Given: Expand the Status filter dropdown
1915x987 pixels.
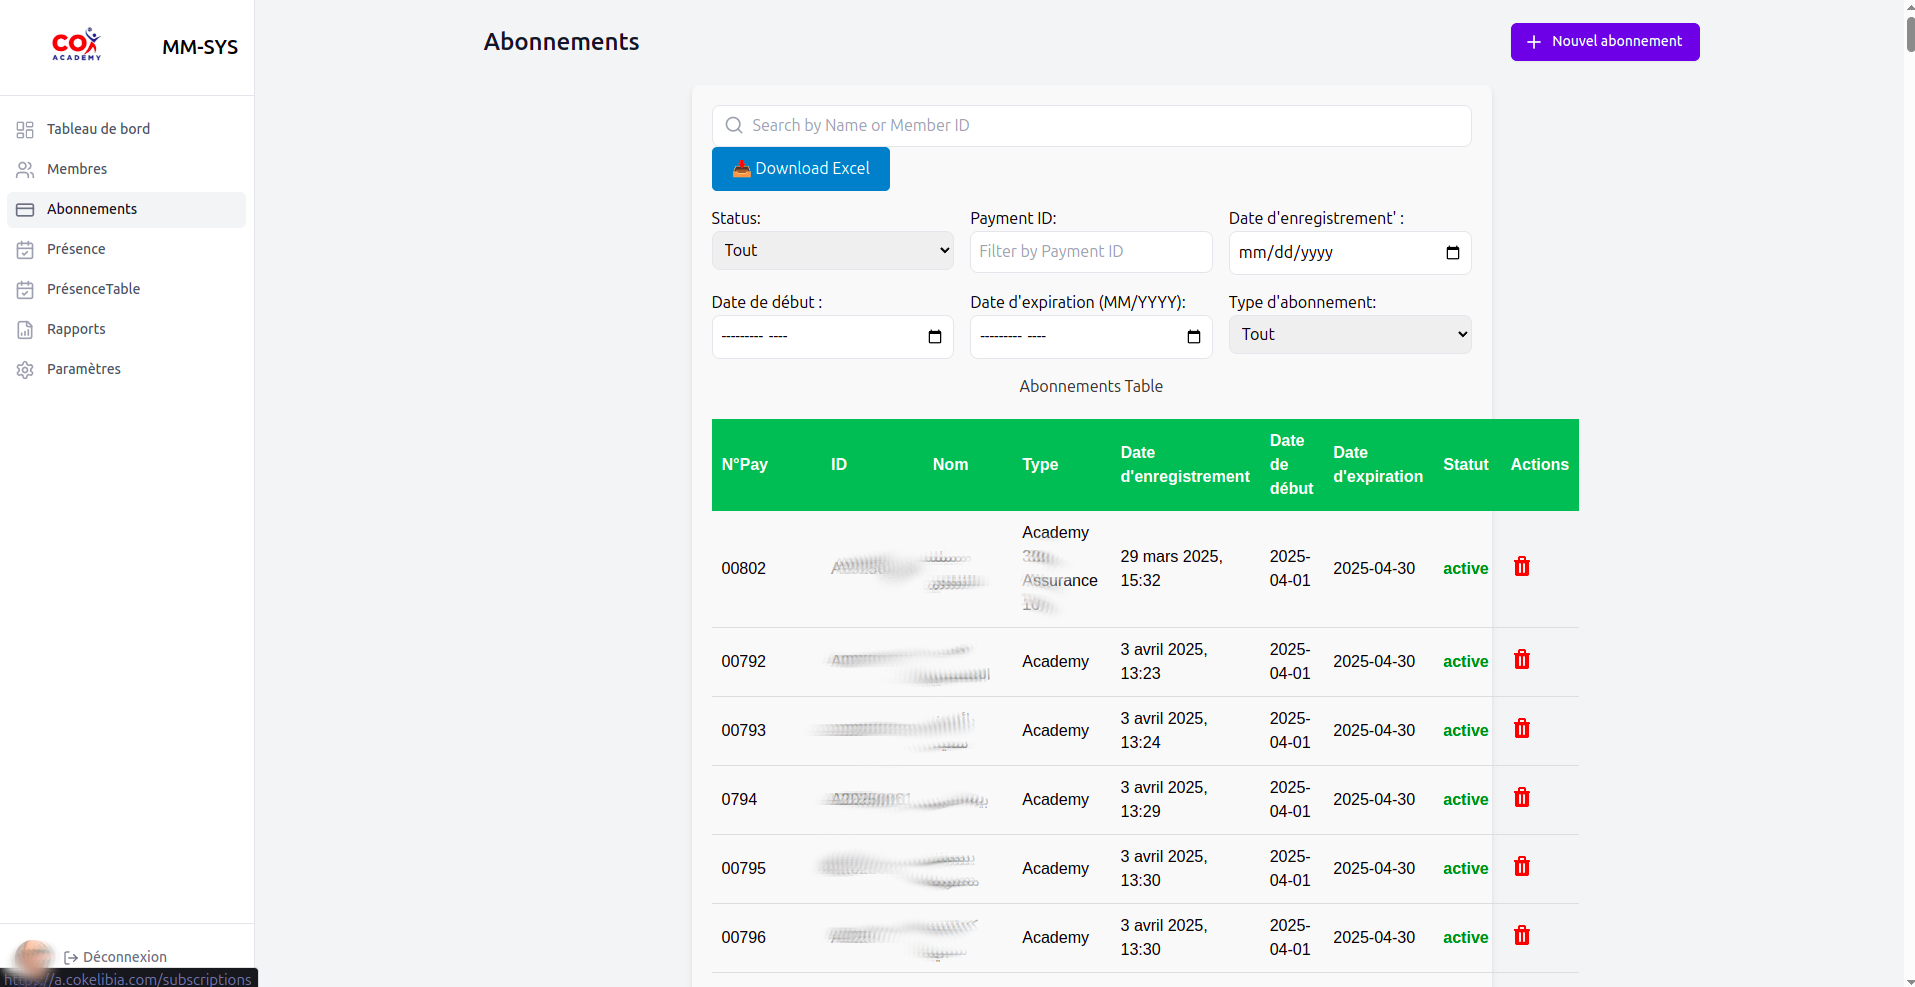Looking at the screenshot, I should click(832, 251).
